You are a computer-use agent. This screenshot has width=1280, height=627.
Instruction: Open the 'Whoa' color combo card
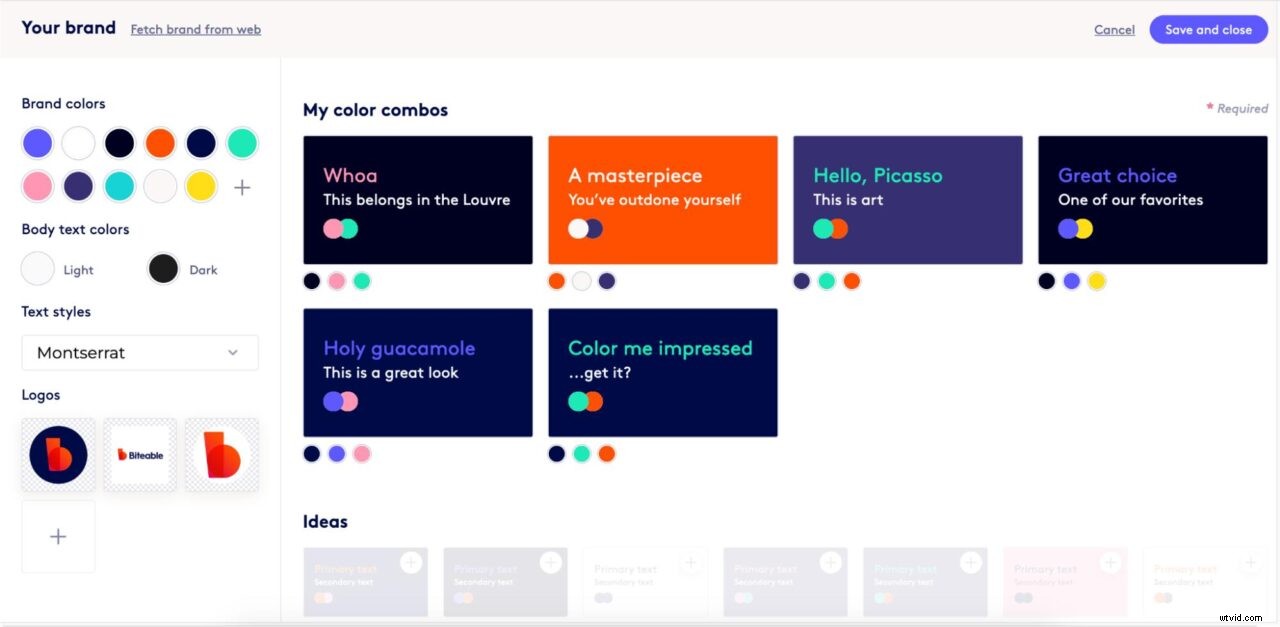click(417, 200)
